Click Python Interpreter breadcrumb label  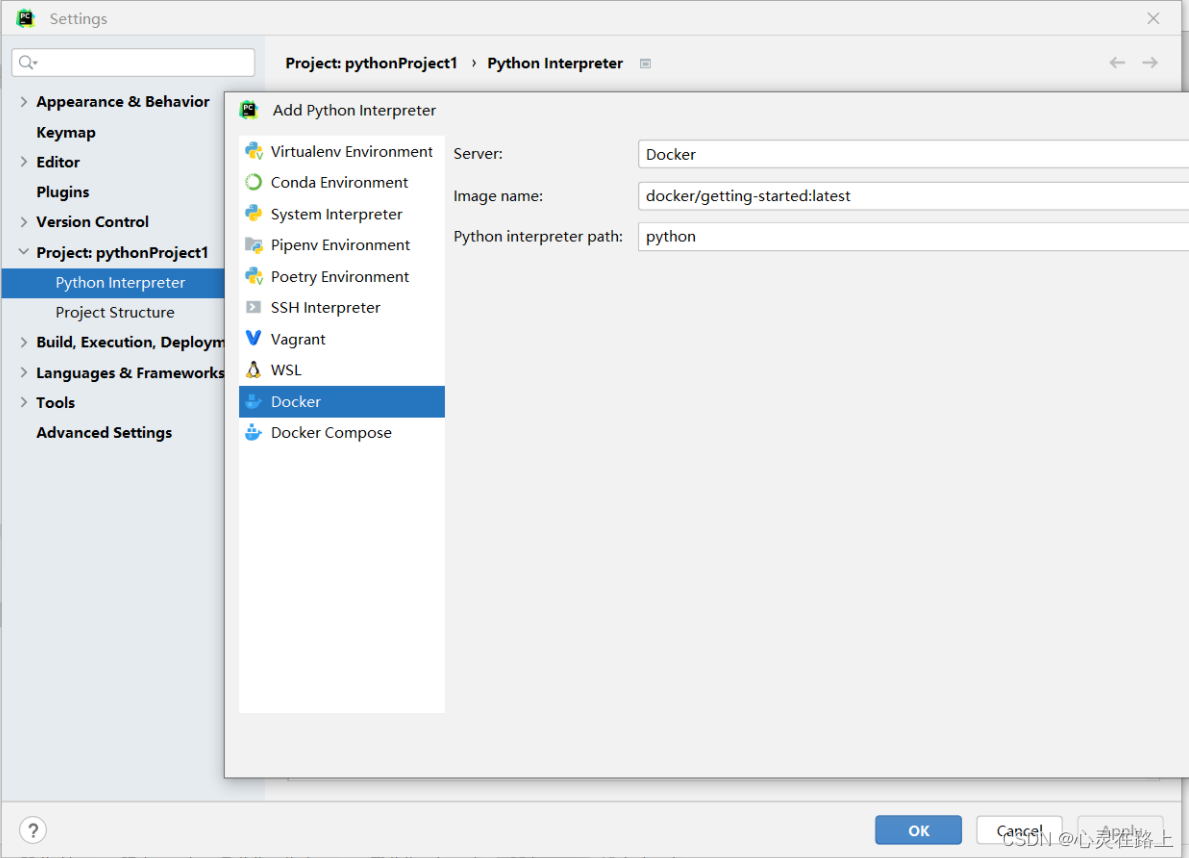pyautogui.click(x=555, y=63)
